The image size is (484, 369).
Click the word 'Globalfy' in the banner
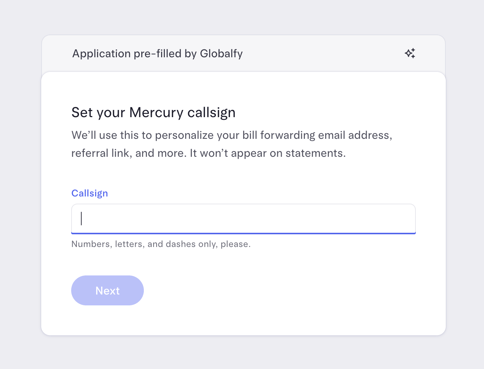[221, 54]
